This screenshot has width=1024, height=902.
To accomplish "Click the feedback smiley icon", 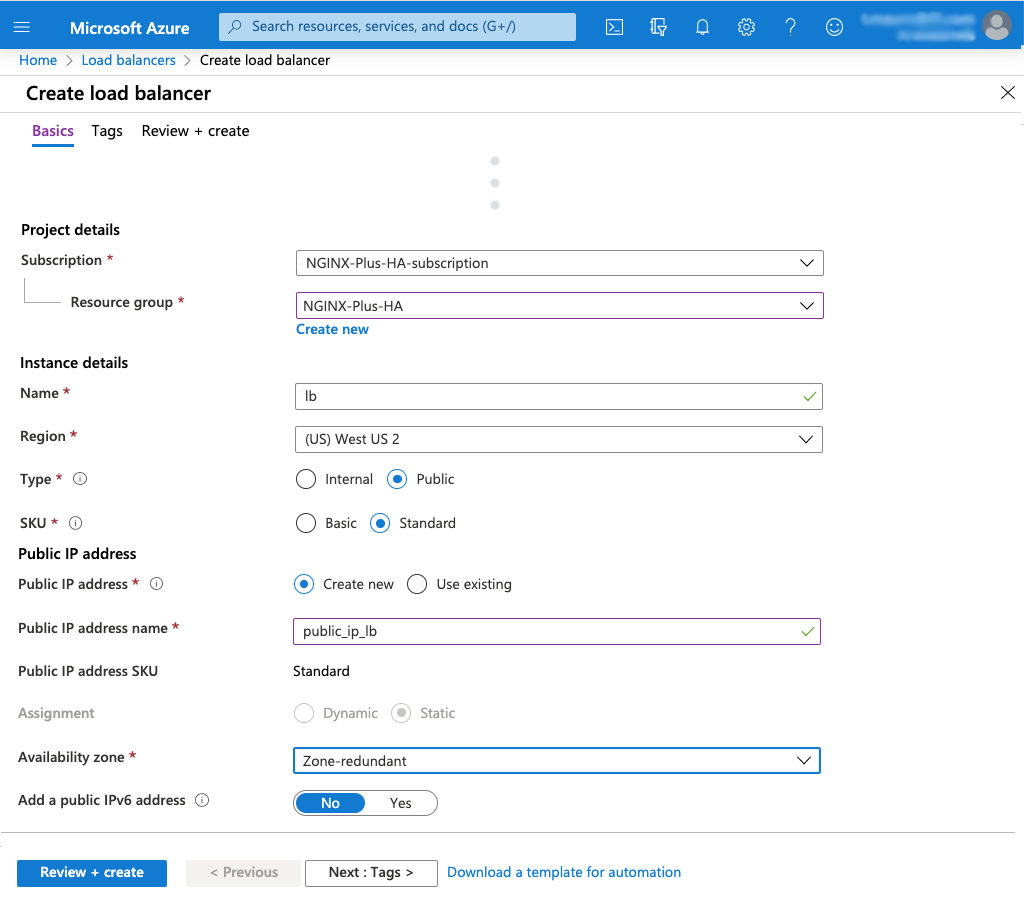I will (x=834, y=27).
